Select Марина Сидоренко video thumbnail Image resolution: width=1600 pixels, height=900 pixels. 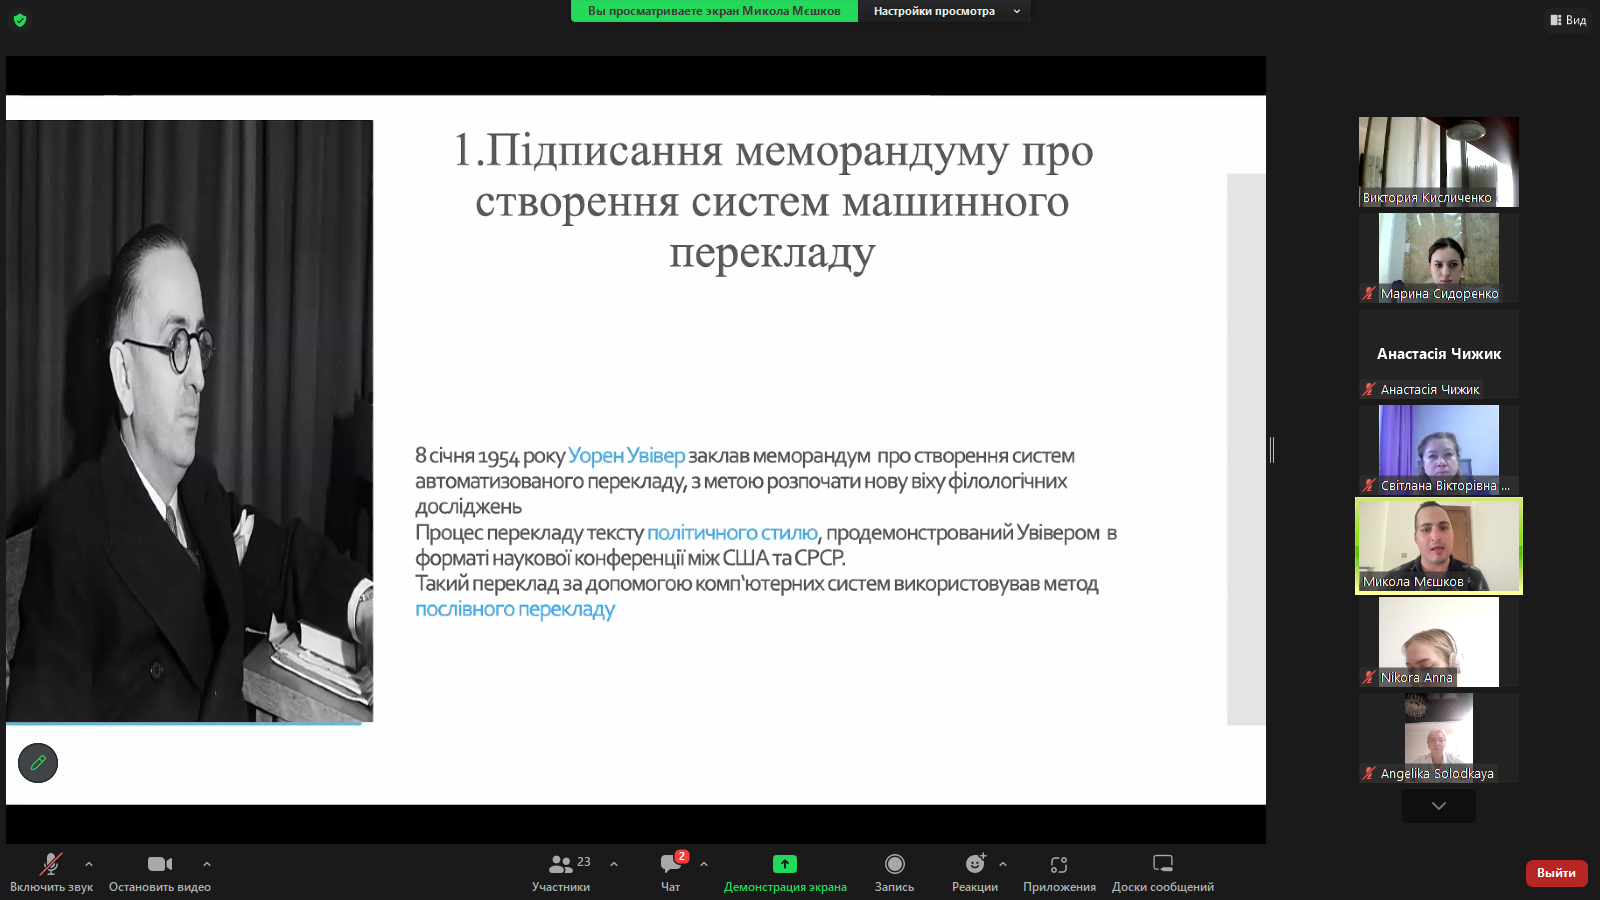pos(1438,257)
